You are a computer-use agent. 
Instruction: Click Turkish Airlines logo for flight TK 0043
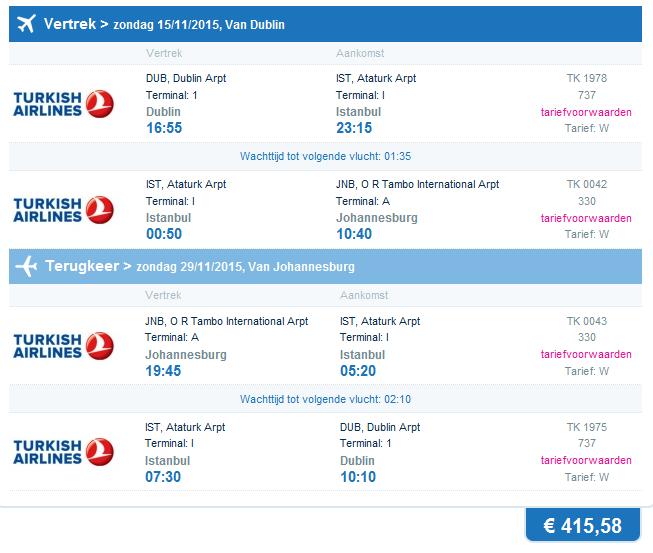pyautogui.click(x=63, y=346)
